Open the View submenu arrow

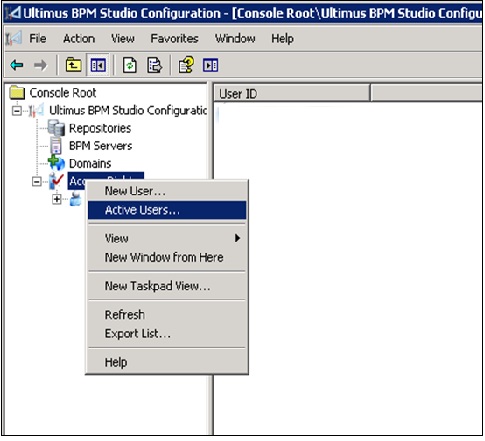coord(237,238)
